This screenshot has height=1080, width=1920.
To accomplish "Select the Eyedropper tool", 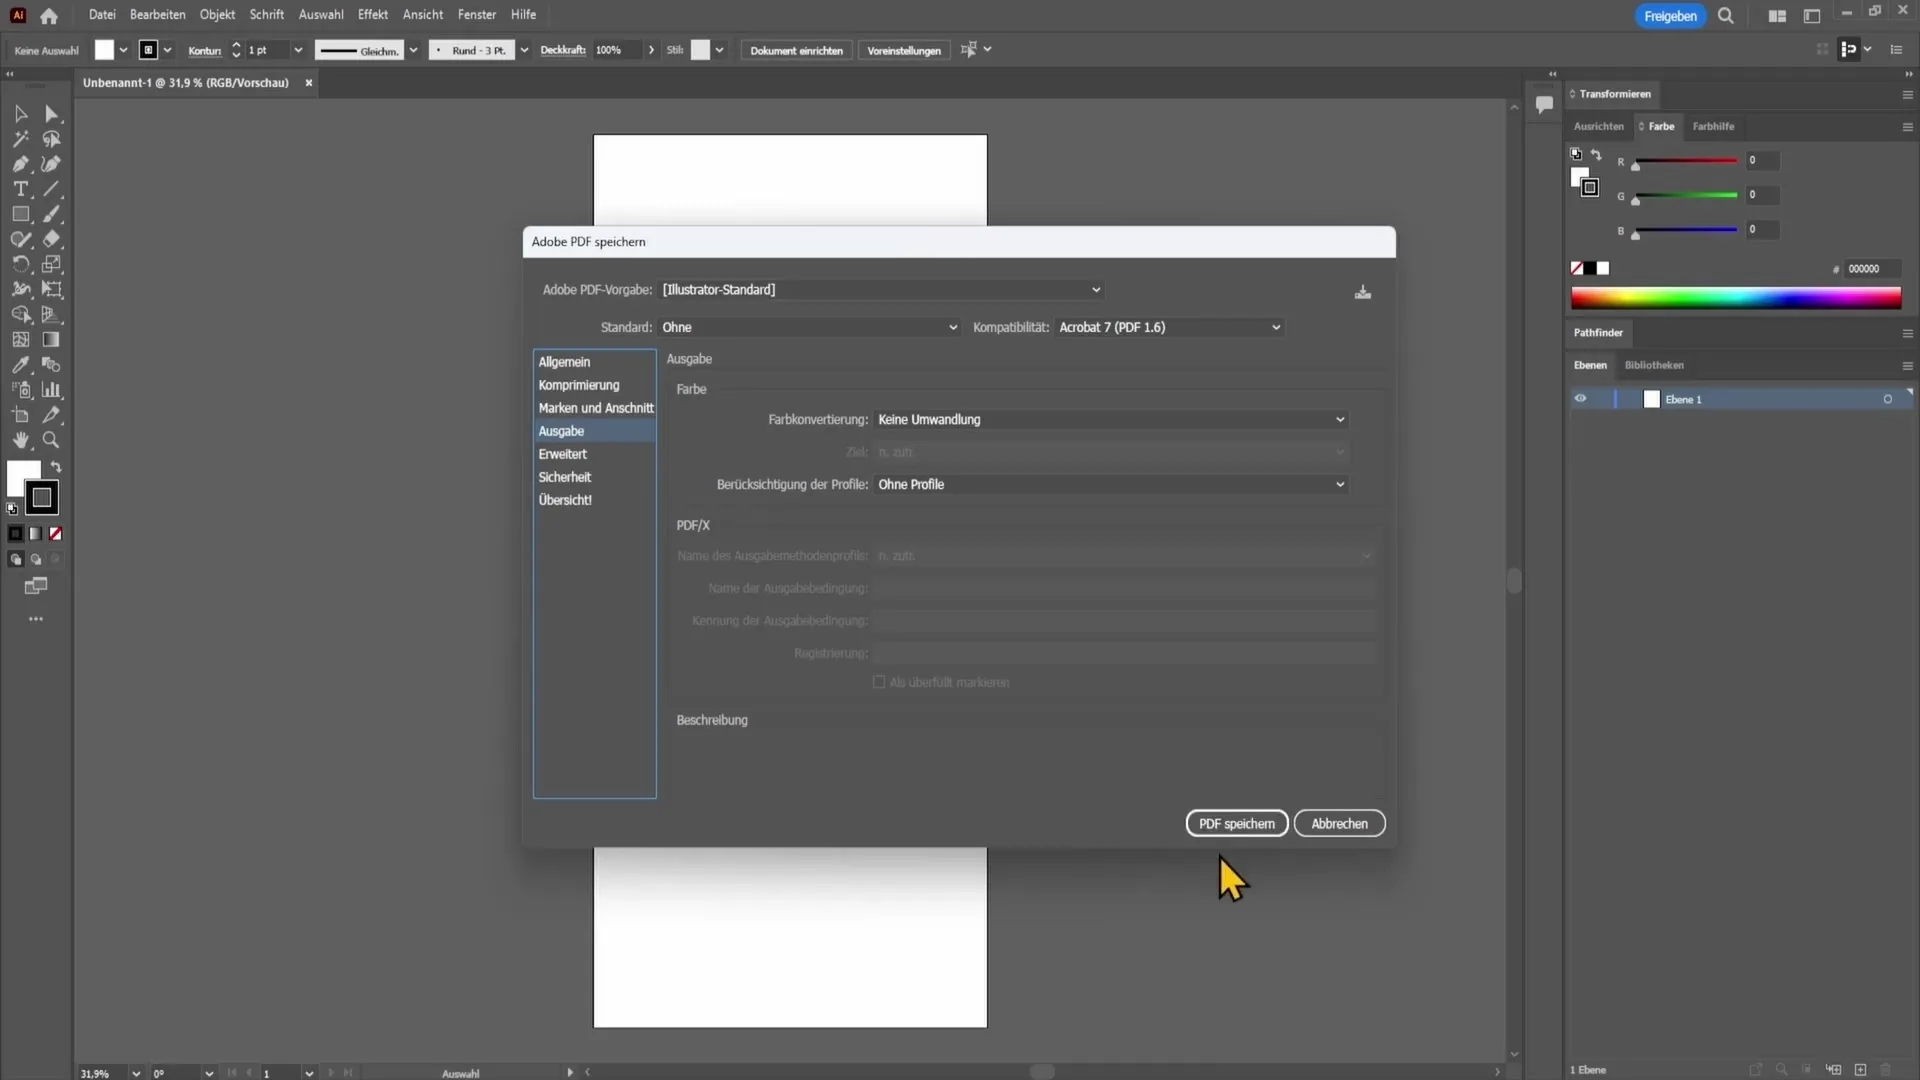I will click(21, 365).
